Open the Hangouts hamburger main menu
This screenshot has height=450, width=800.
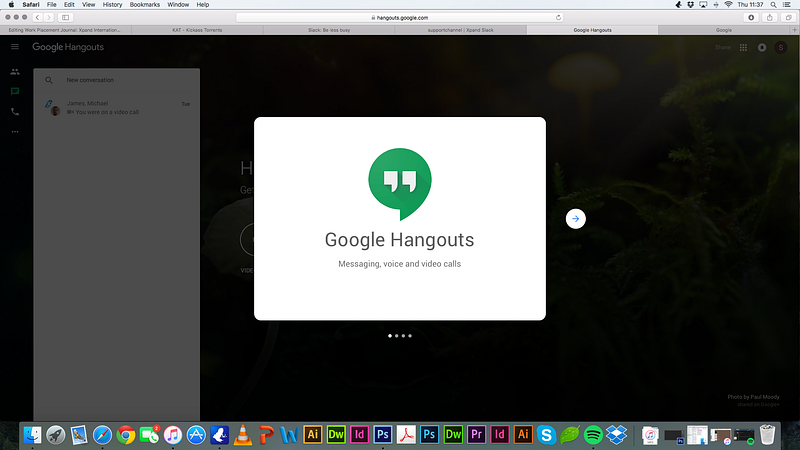coord(15,47)
